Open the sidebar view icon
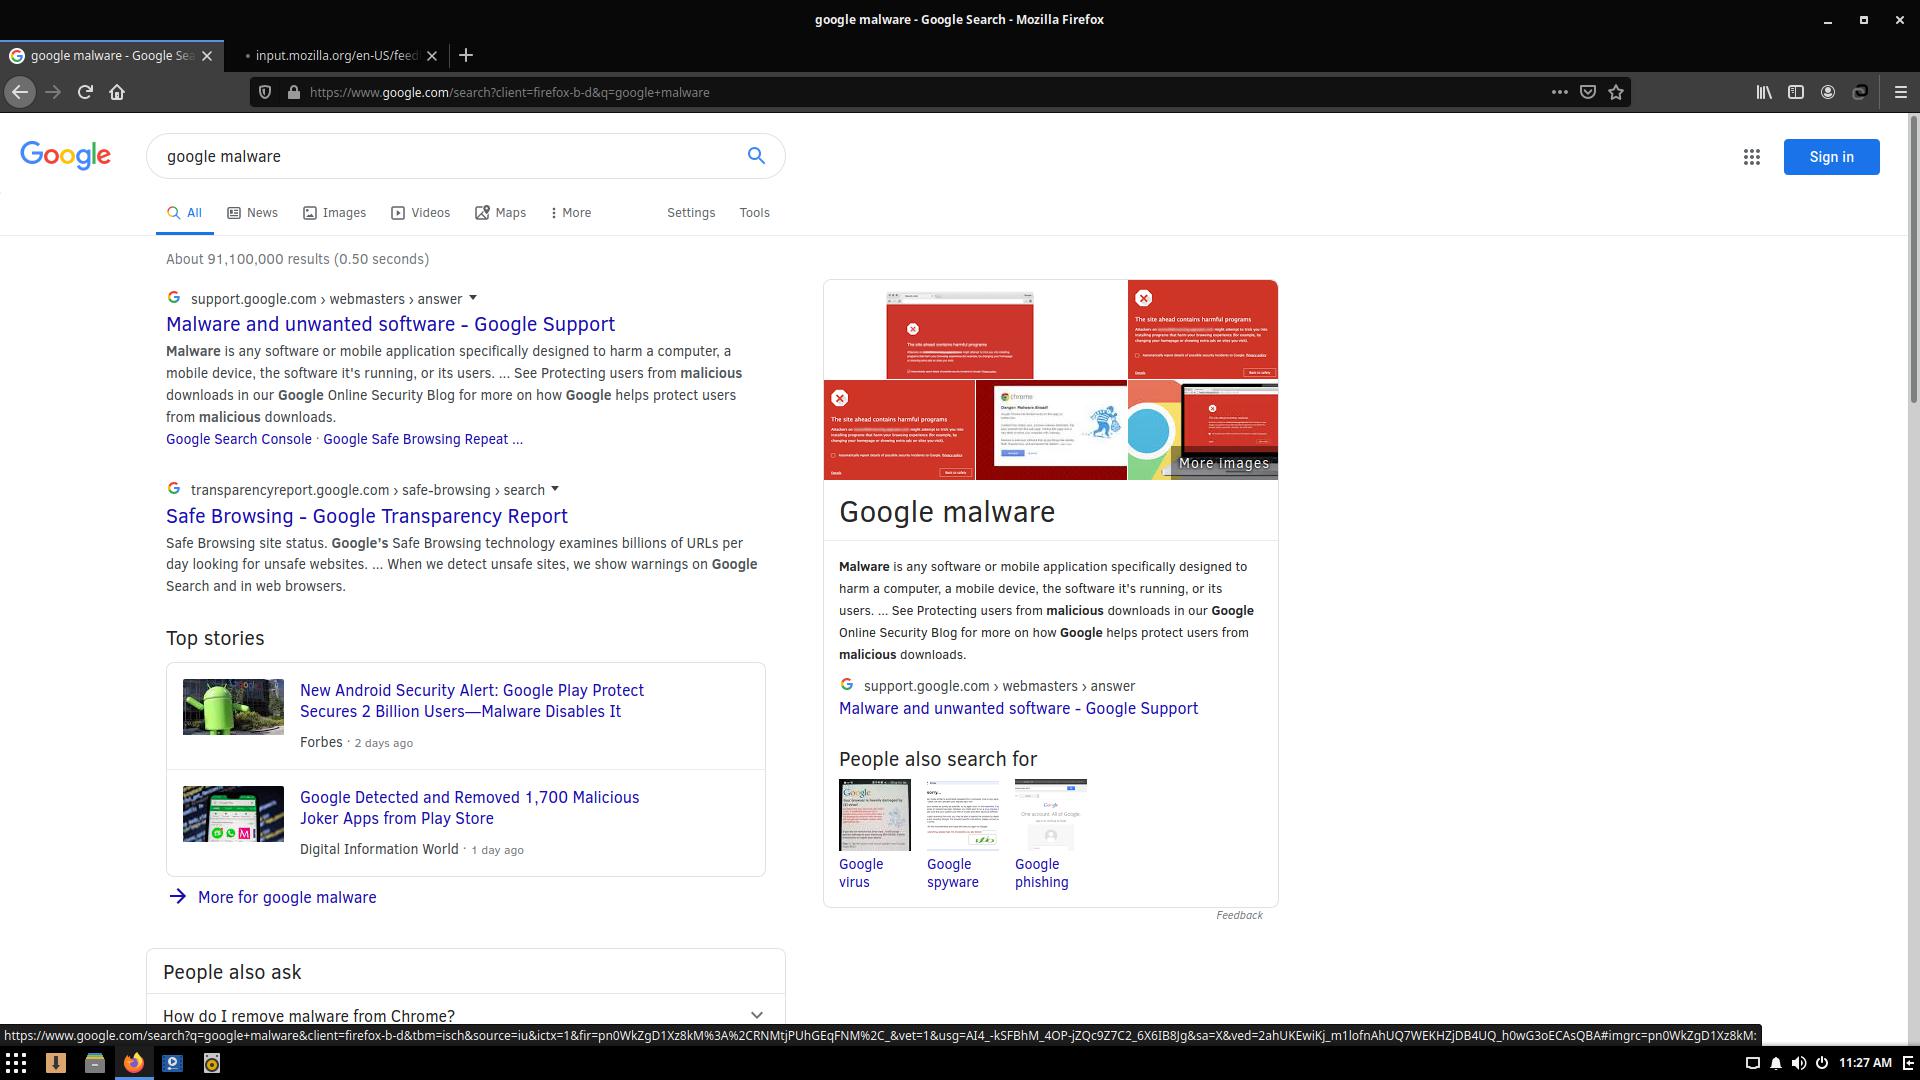Viewport: 1920px width, 1080px height. 1795,92
